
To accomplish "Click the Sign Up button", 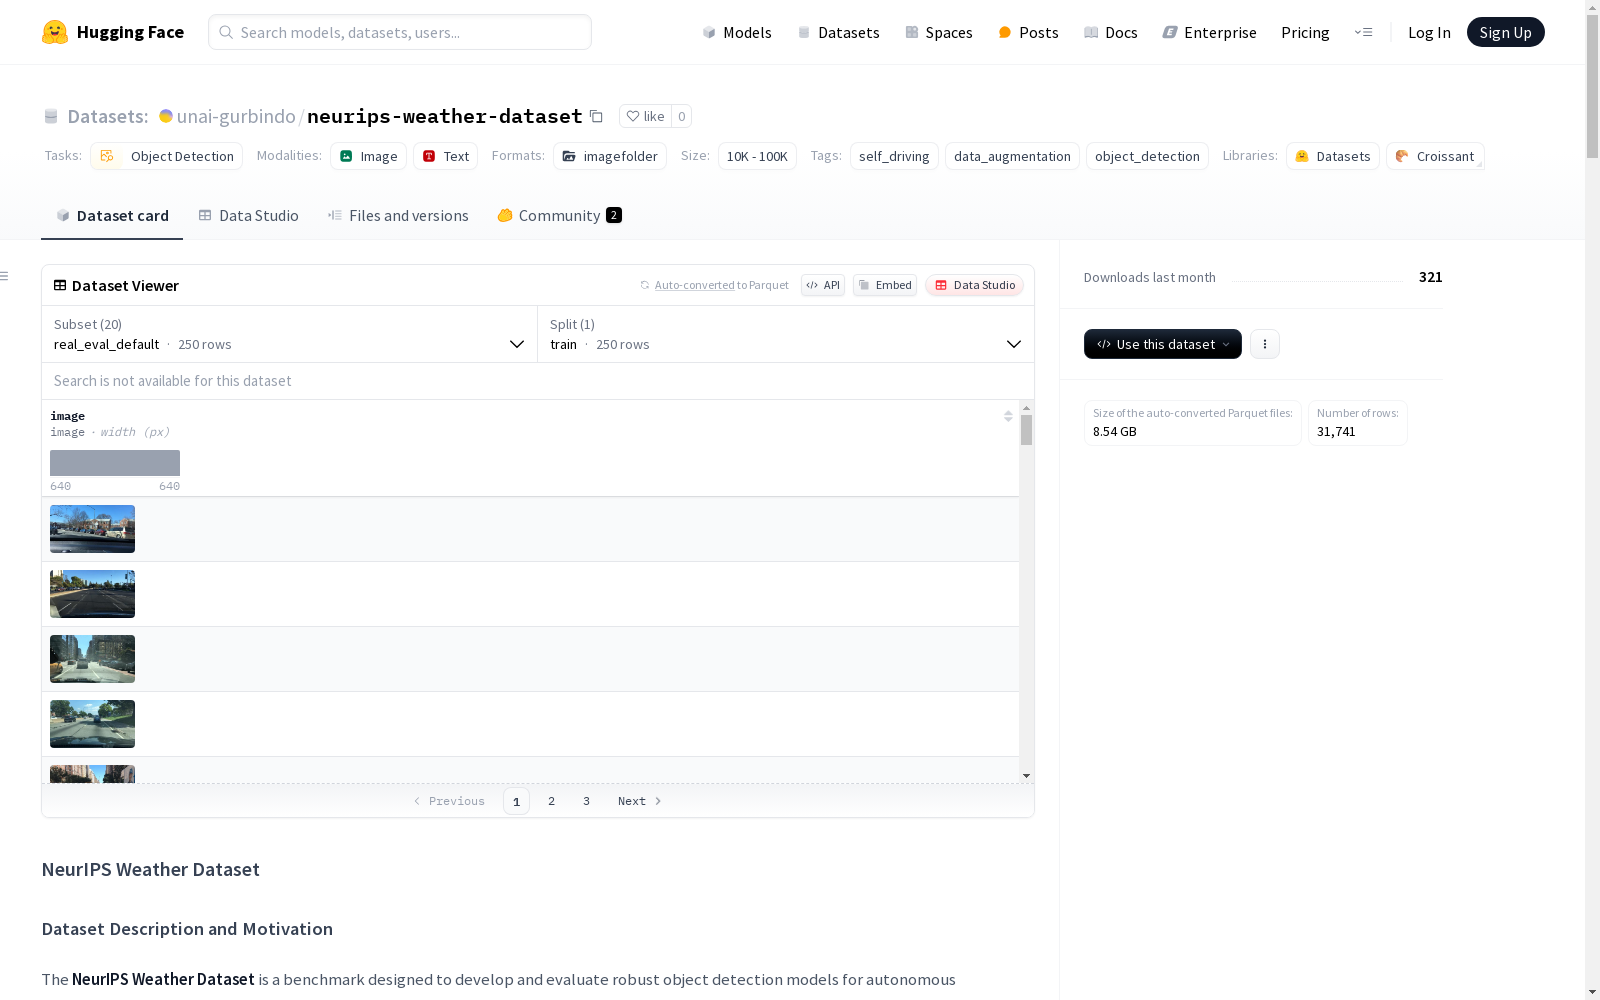I will (1505, 31).
